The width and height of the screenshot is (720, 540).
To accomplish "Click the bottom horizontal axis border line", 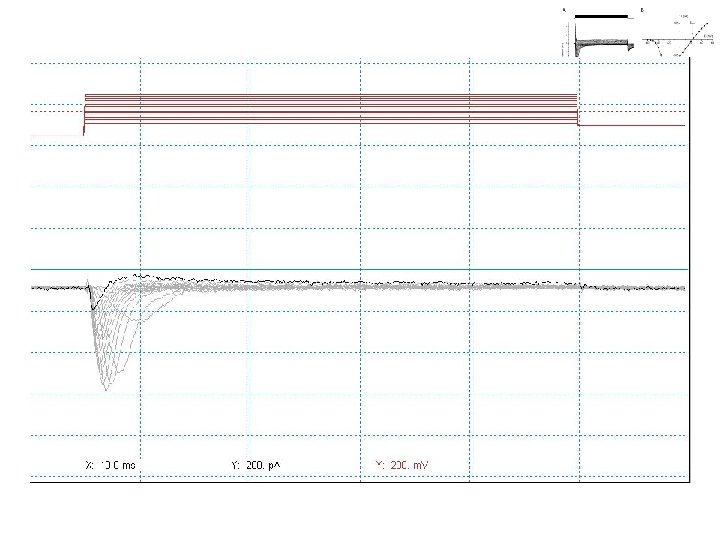I will [x=360, y=482].
